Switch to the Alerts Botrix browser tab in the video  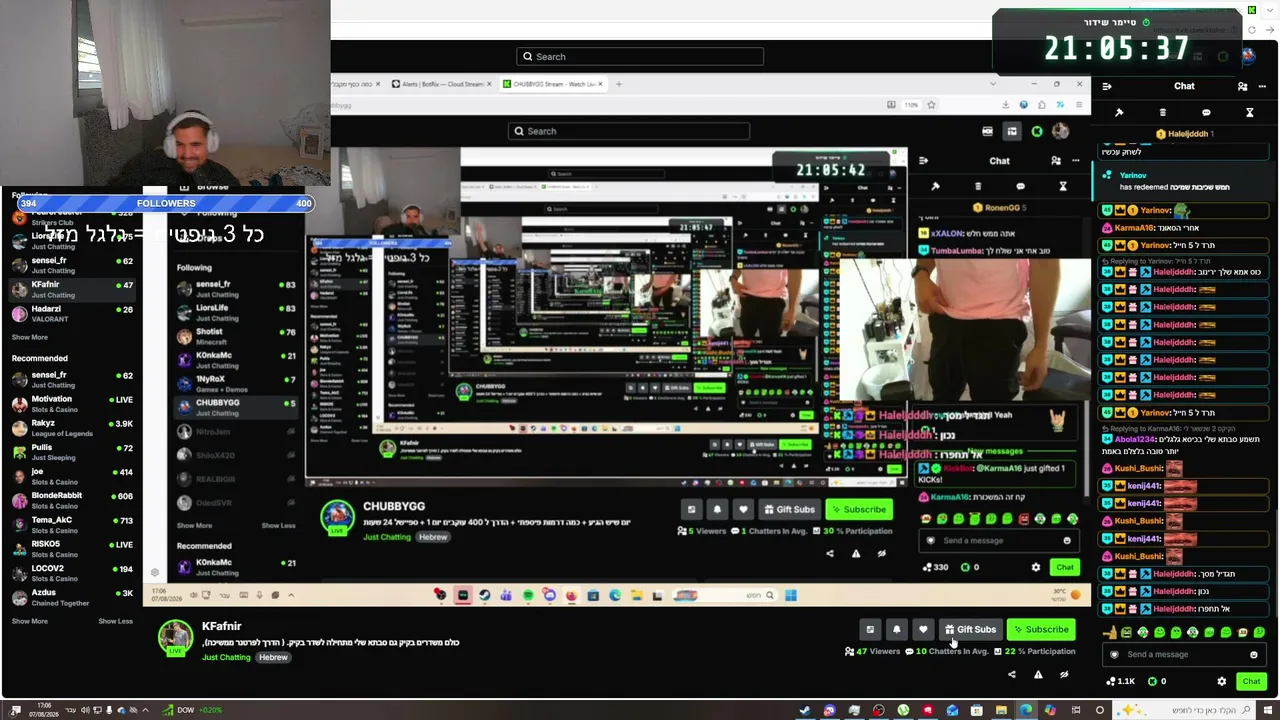point(440,85)
